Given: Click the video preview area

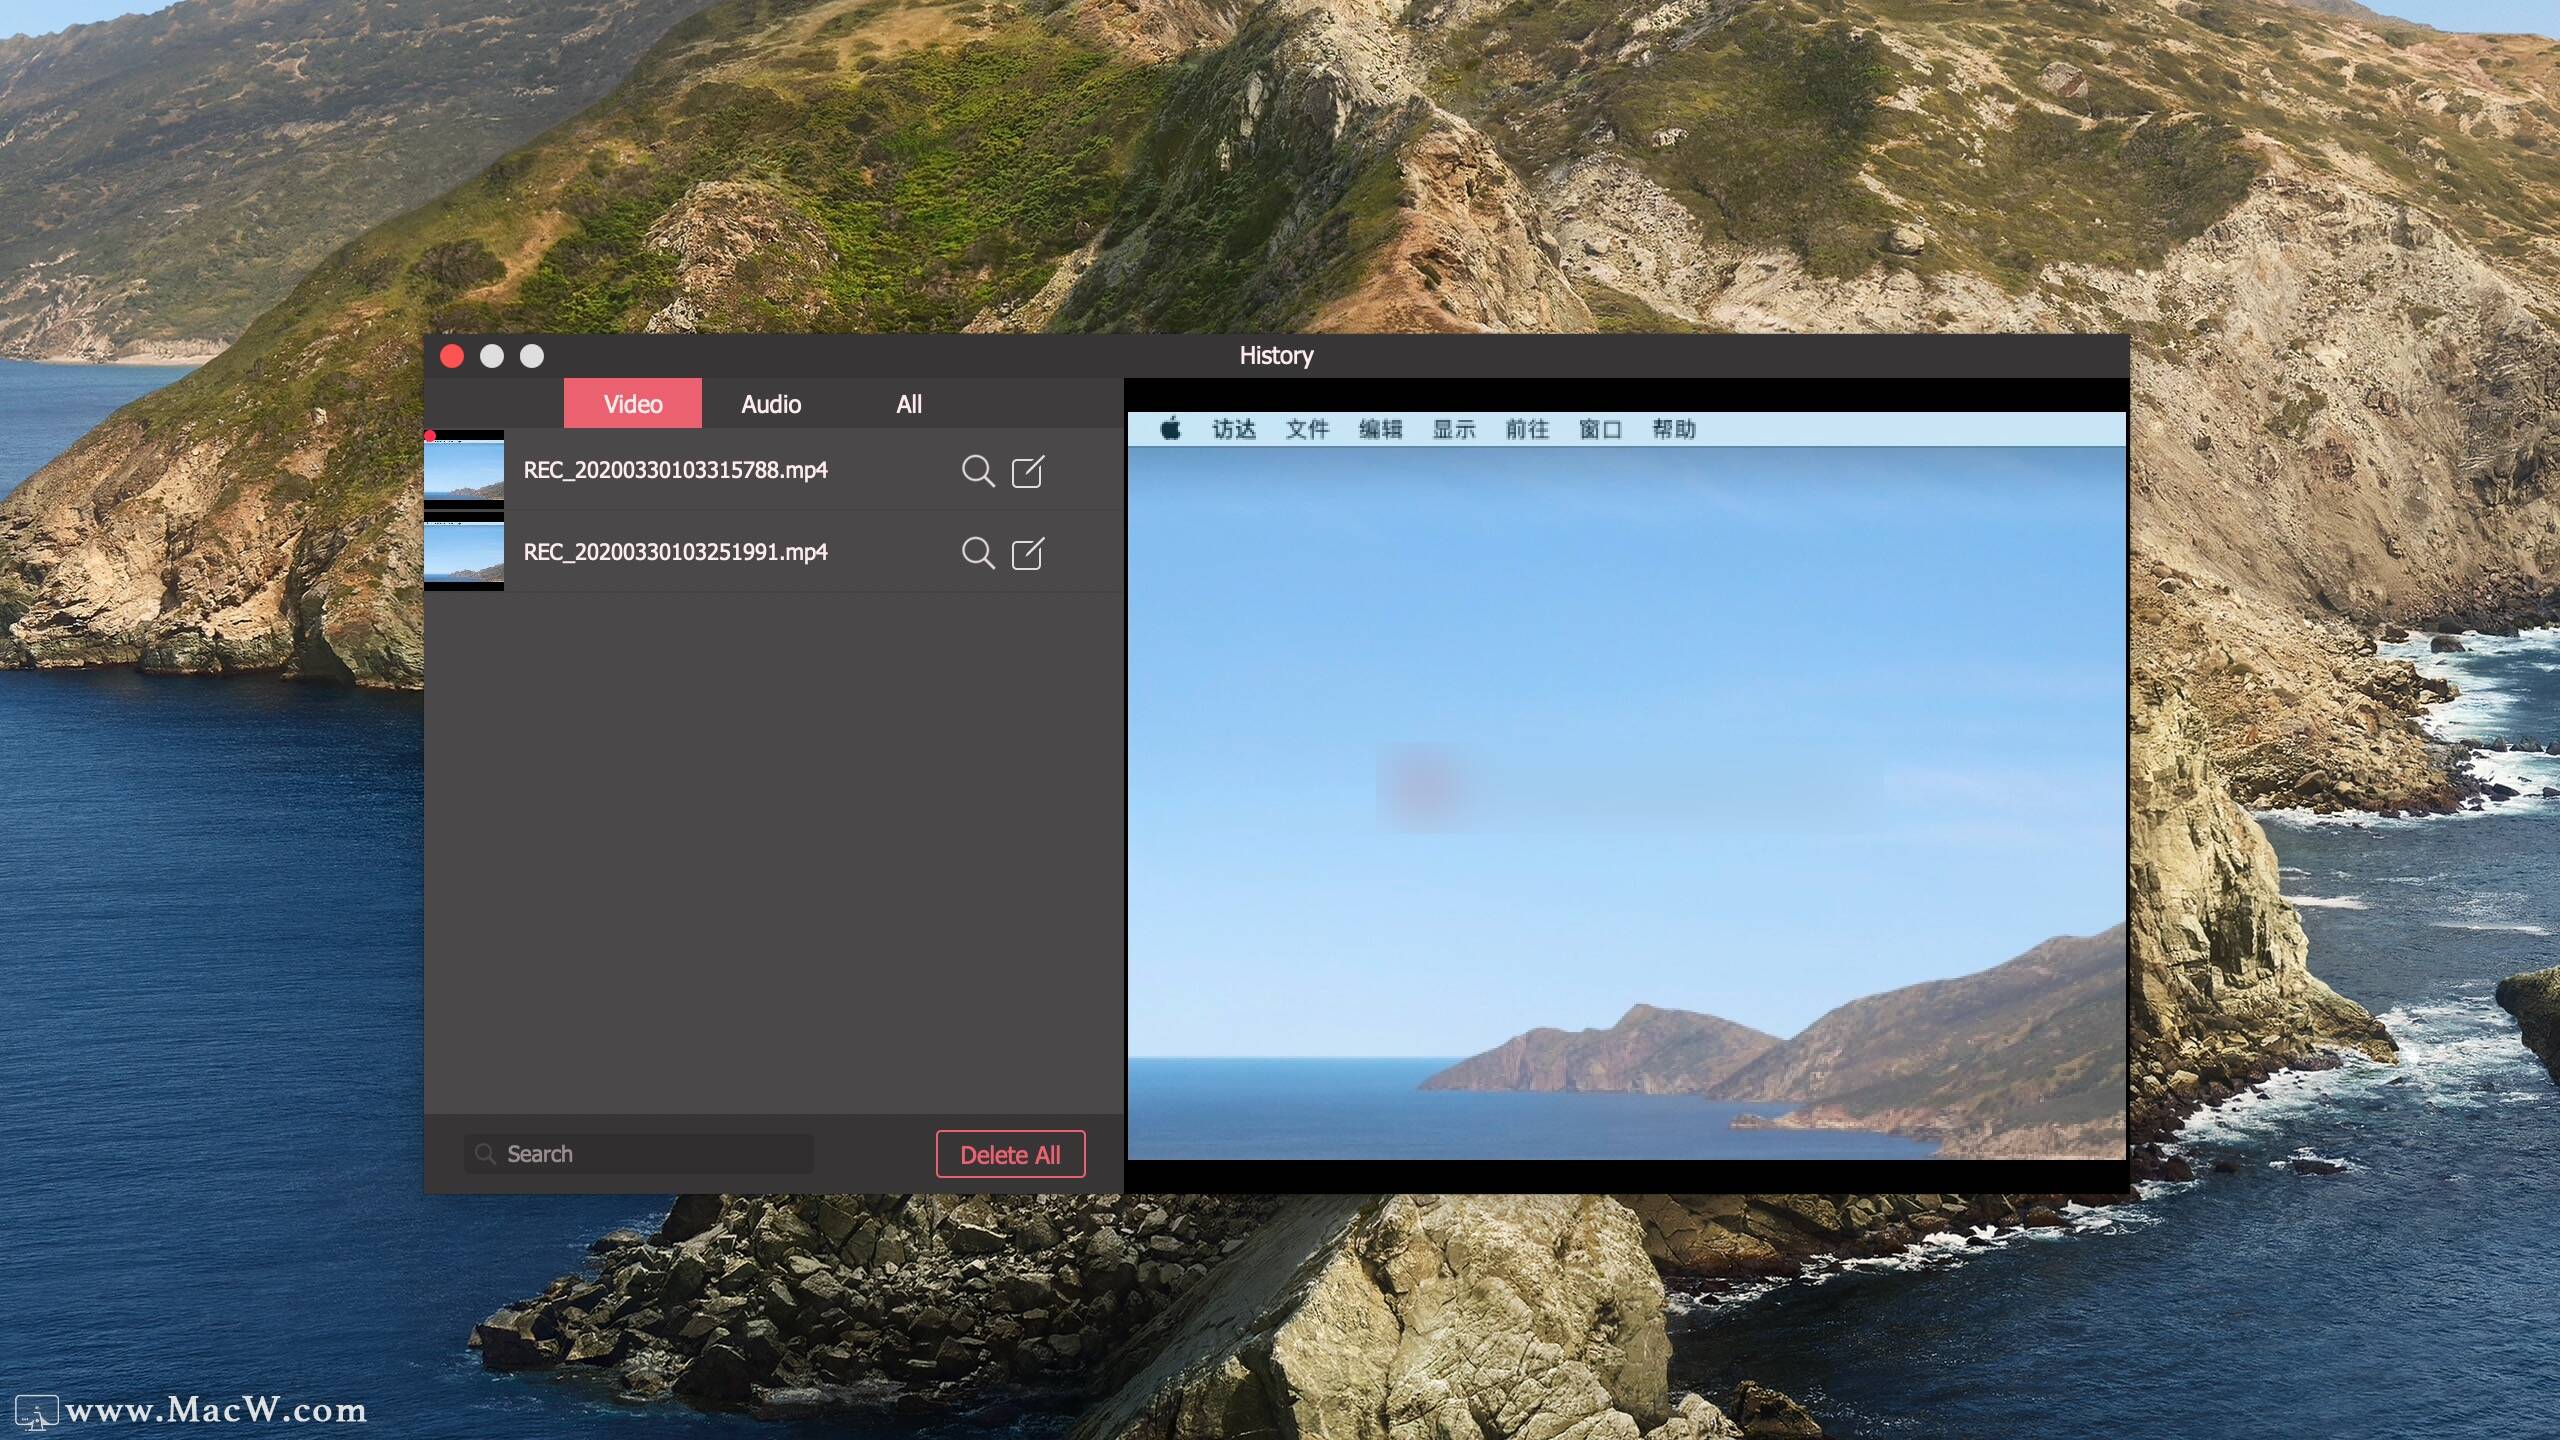Looking at the screenshot, I should [x=1627, y=785].
